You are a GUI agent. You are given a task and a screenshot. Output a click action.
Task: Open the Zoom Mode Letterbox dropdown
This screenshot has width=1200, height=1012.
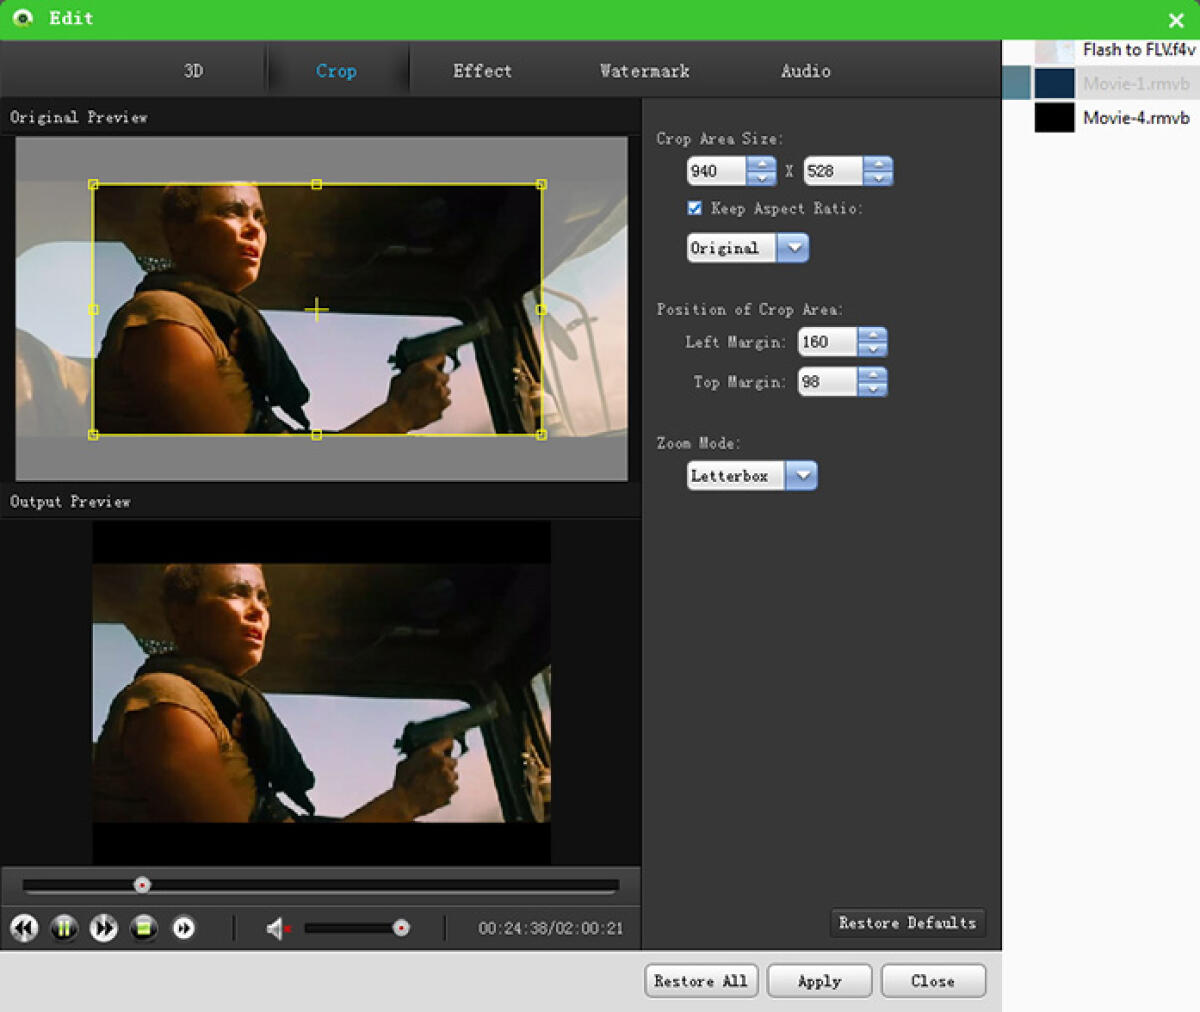(x=803, y=475)
